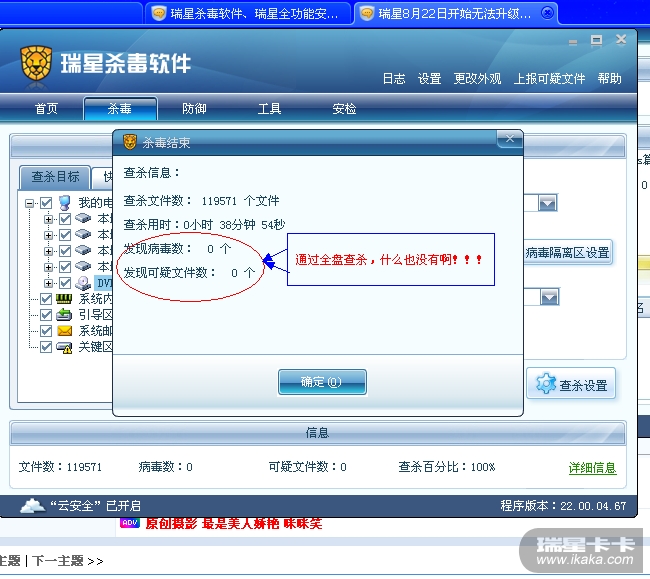Click the 引导区 boot sector icon

tap(64, 315)
